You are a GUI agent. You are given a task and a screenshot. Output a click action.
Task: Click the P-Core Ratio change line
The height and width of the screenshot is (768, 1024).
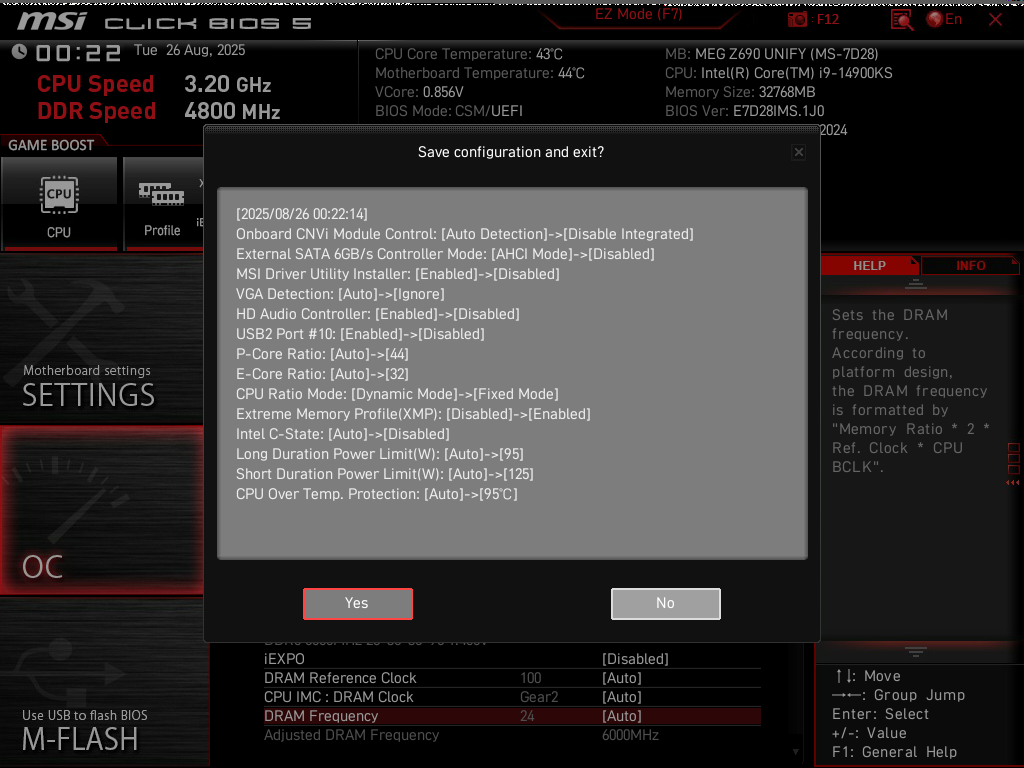point(322,354)
